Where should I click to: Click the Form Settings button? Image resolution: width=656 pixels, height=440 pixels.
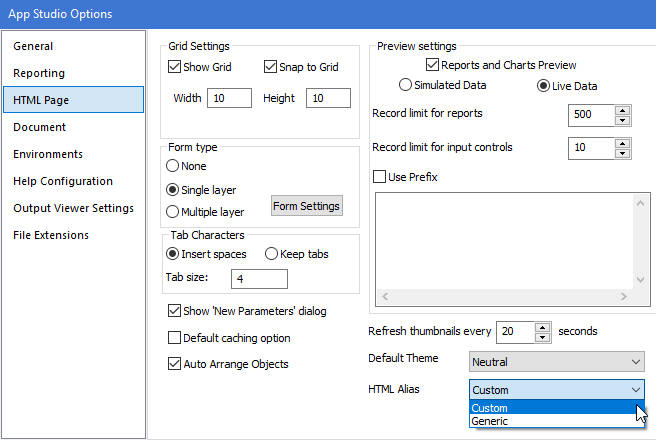(307, 206)
